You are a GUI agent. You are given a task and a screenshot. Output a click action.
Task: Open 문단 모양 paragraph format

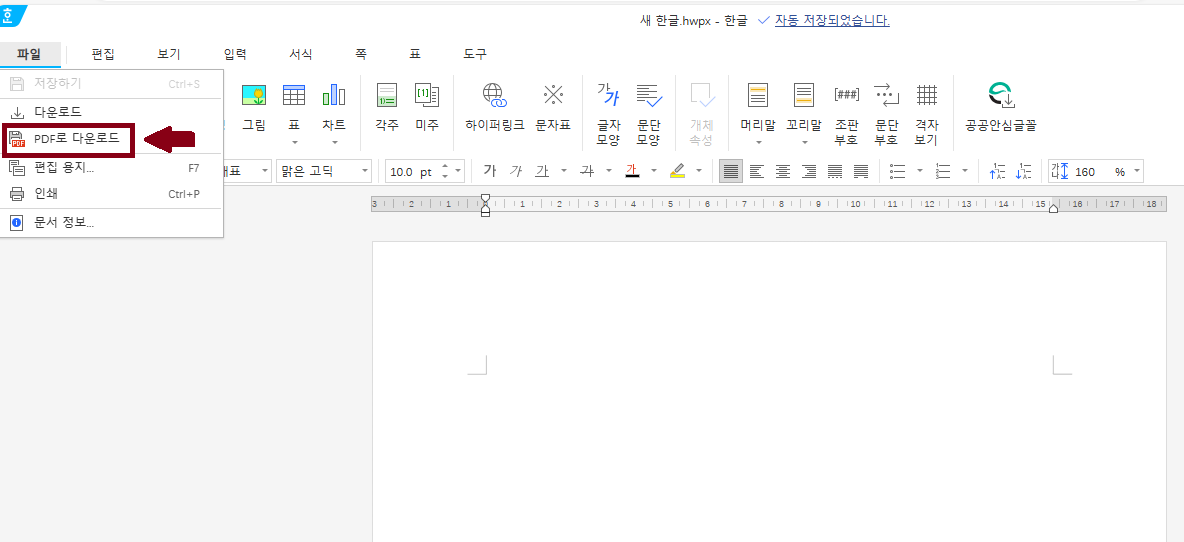(649, 113)
